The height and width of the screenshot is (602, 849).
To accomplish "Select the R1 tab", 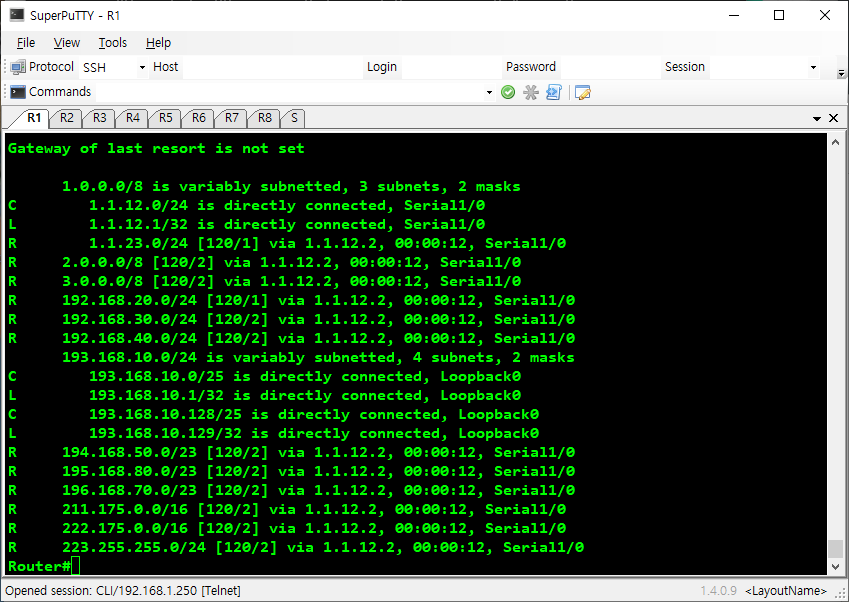I will (34, 117).
